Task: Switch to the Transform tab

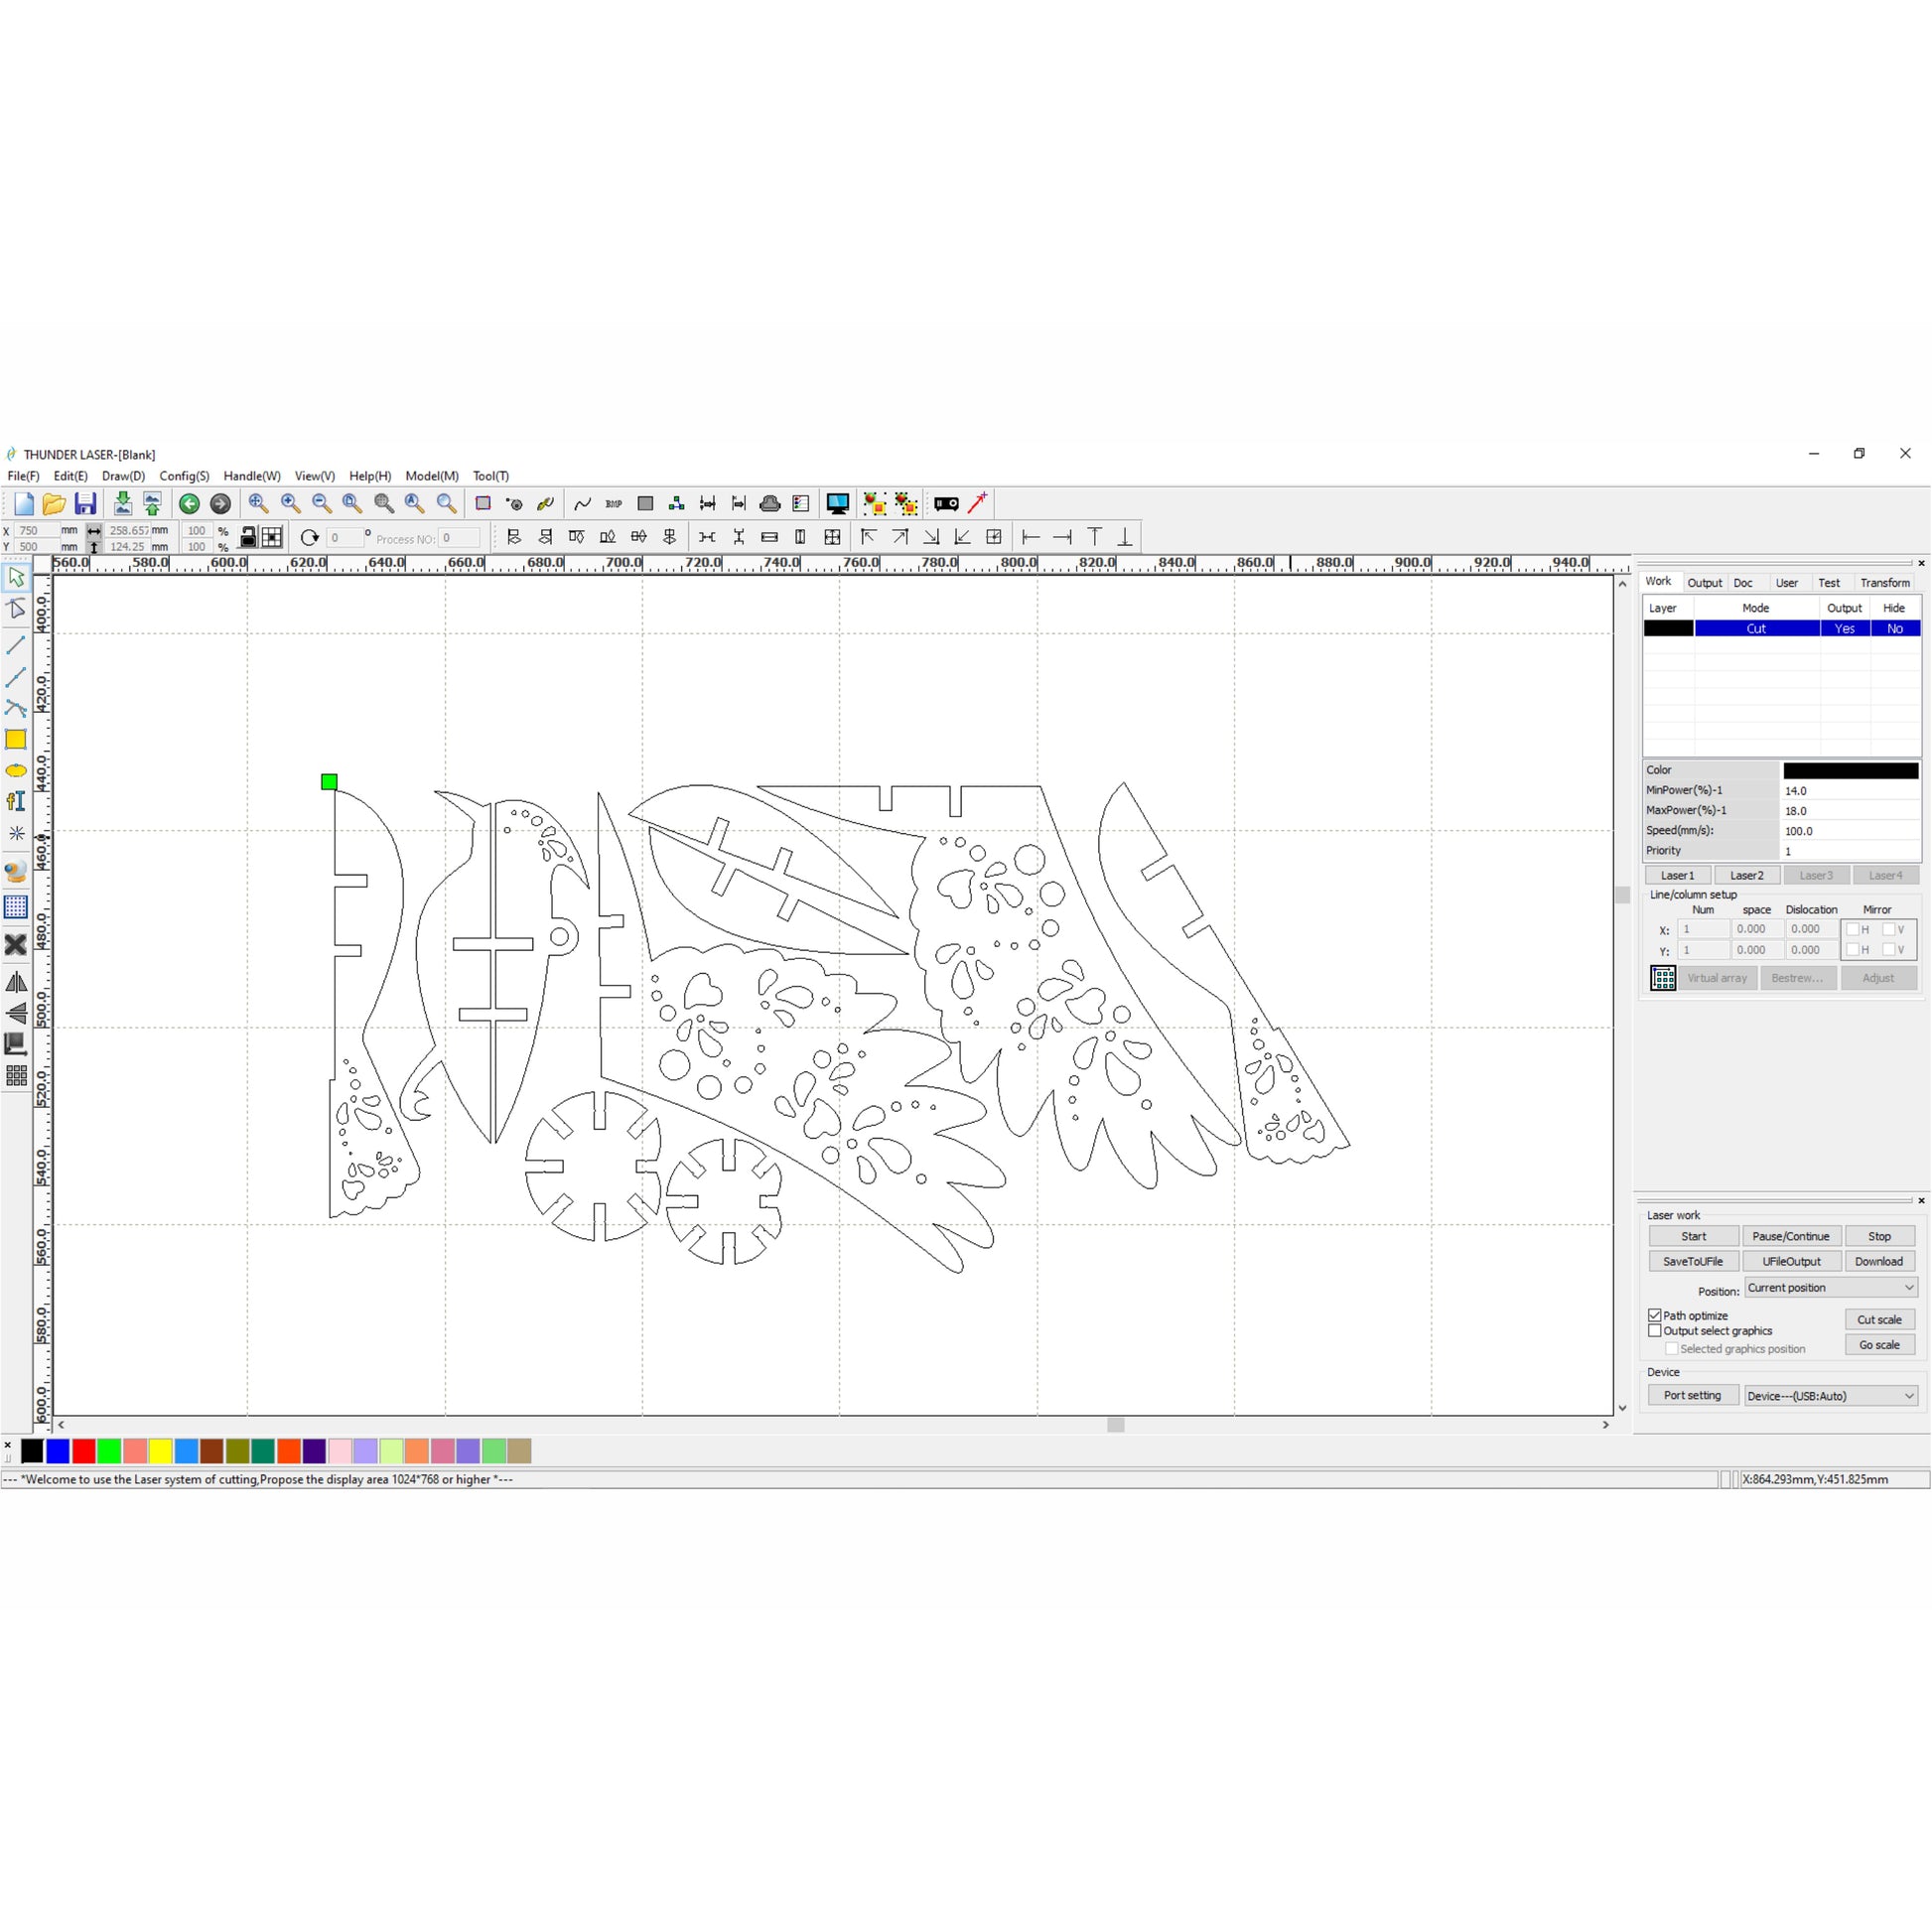Action: [x=1884, y=583]
